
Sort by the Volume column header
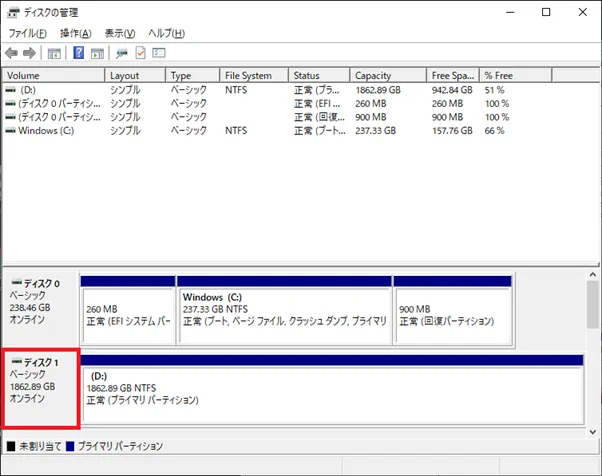pos(53,75)
